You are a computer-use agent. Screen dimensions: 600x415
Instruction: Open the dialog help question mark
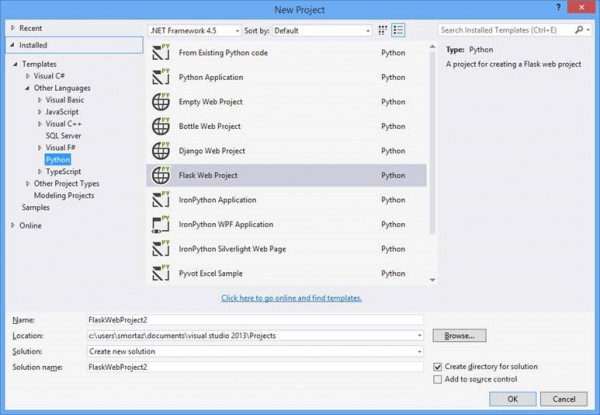coord(558,8)
